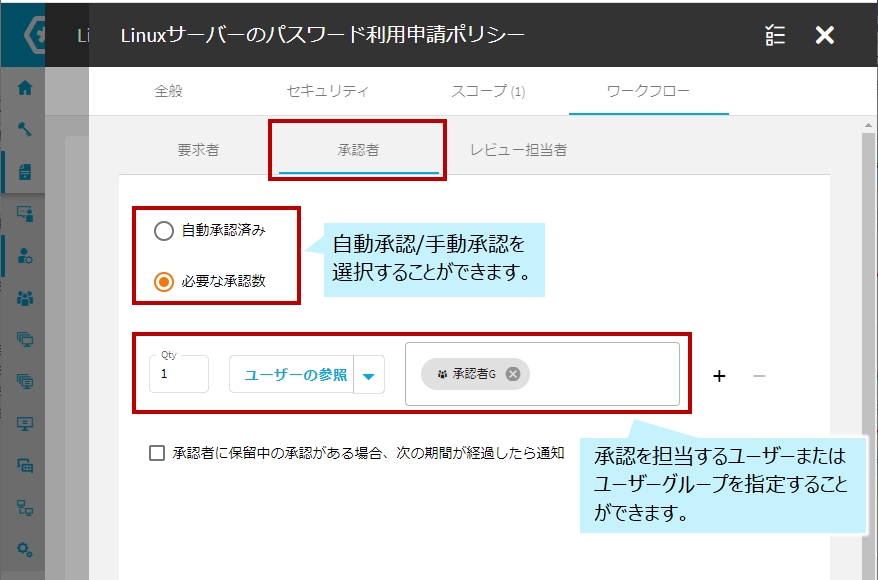Image resolution: width=878 pixels, height=580 pixels.
Task: Close the Linux password policy dialog
Action: pyautogui.click(x=825, y=35)
